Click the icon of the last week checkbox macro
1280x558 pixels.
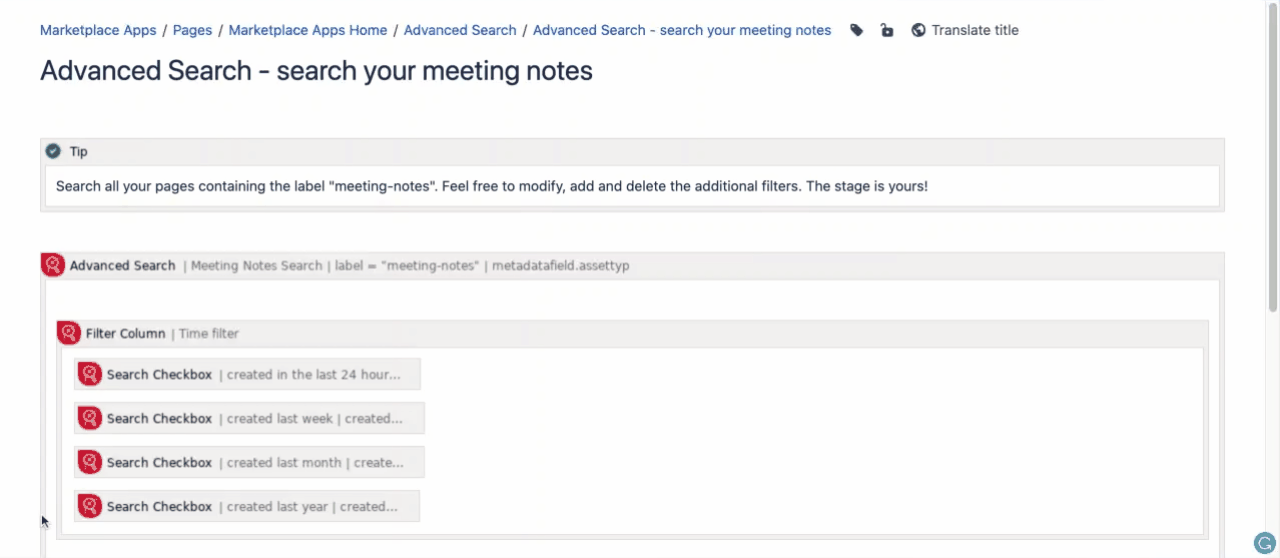click(x=90, y=418)
